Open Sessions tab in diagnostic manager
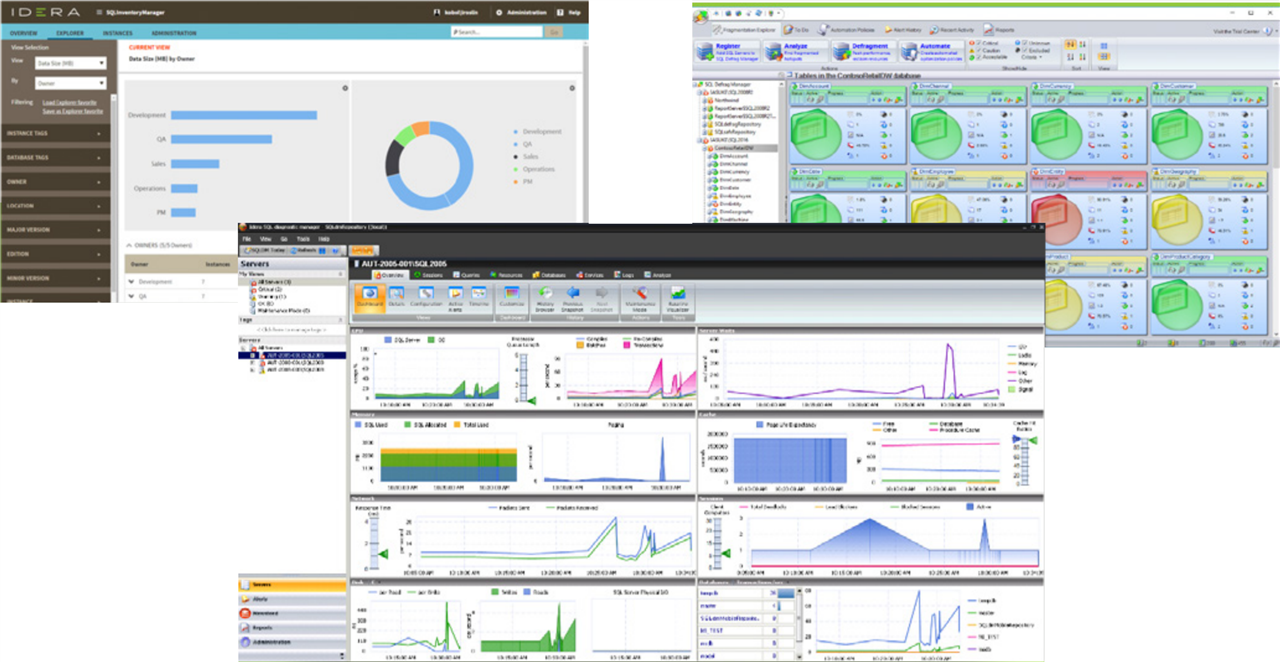The image size is (1280, 662). pyautogui.click(x=429, y=274)
